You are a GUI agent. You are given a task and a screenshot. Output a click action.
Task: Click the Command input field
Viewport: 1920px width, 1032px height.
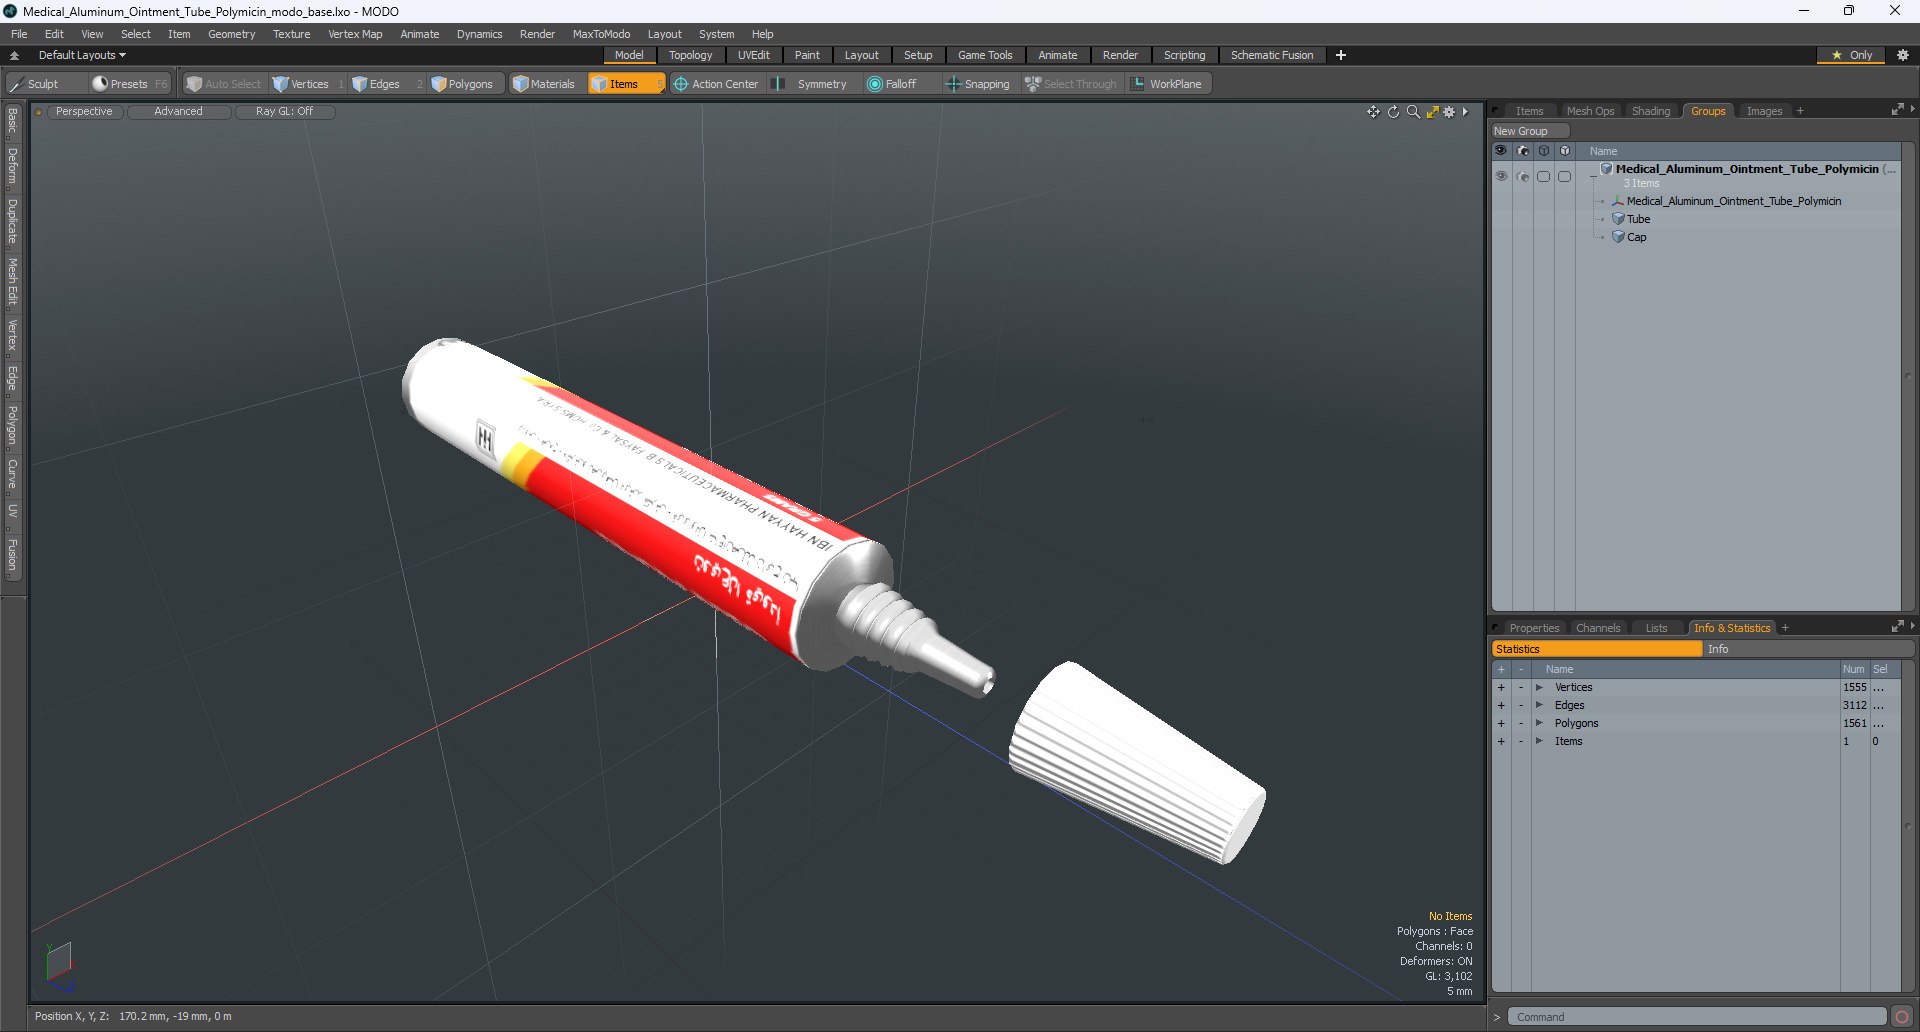[1697, 1017]
